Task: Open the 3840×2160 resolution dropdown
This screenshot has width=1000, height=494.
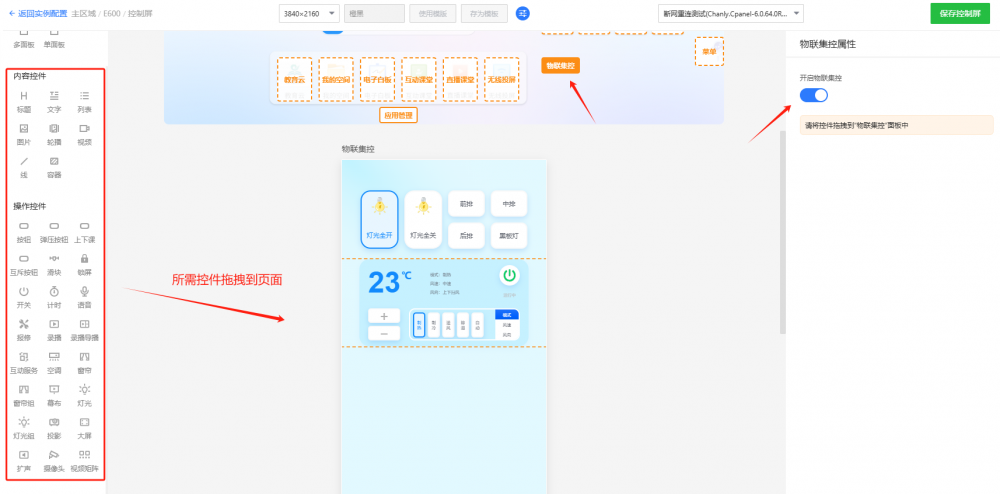Action: 308,14
